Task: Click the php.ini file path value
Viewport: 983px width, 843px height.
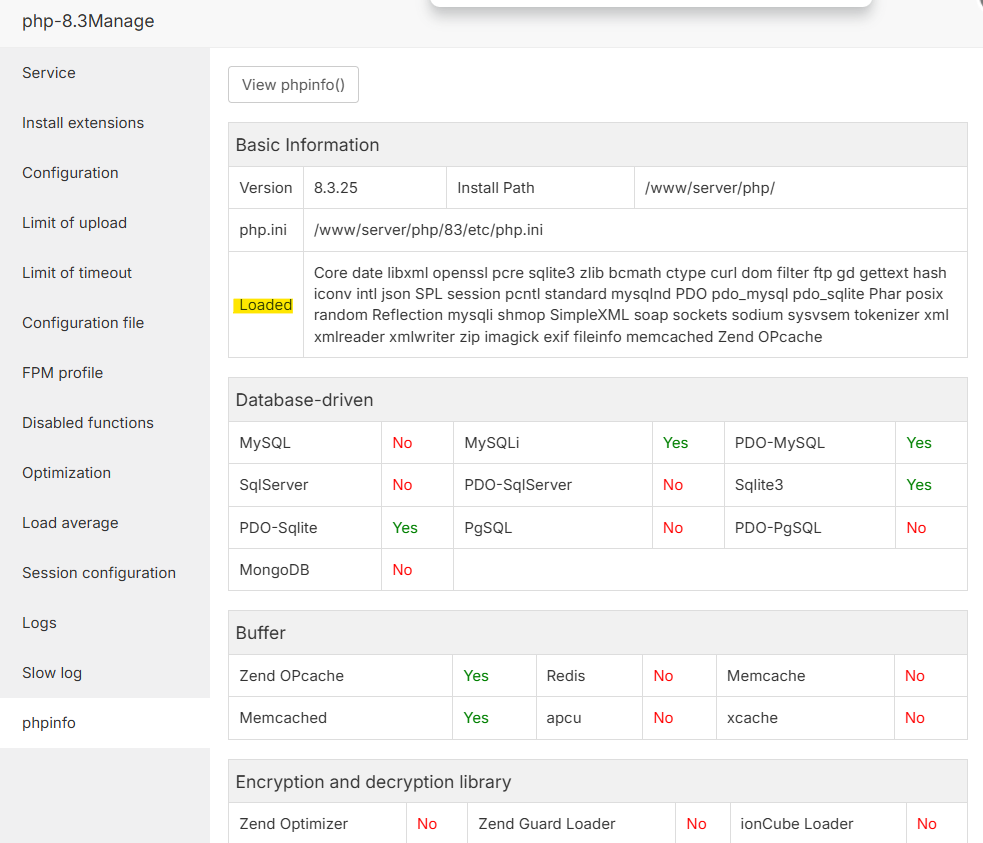Action: tap(428, 230)
